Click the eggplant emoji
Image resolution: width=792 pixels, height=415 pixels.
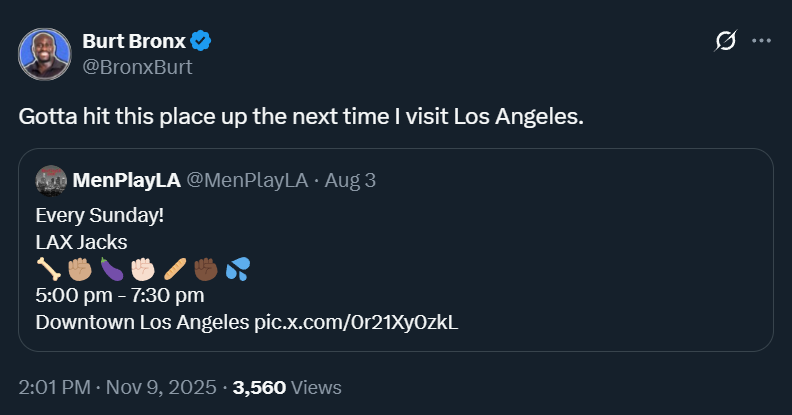(x=111, y=269)
